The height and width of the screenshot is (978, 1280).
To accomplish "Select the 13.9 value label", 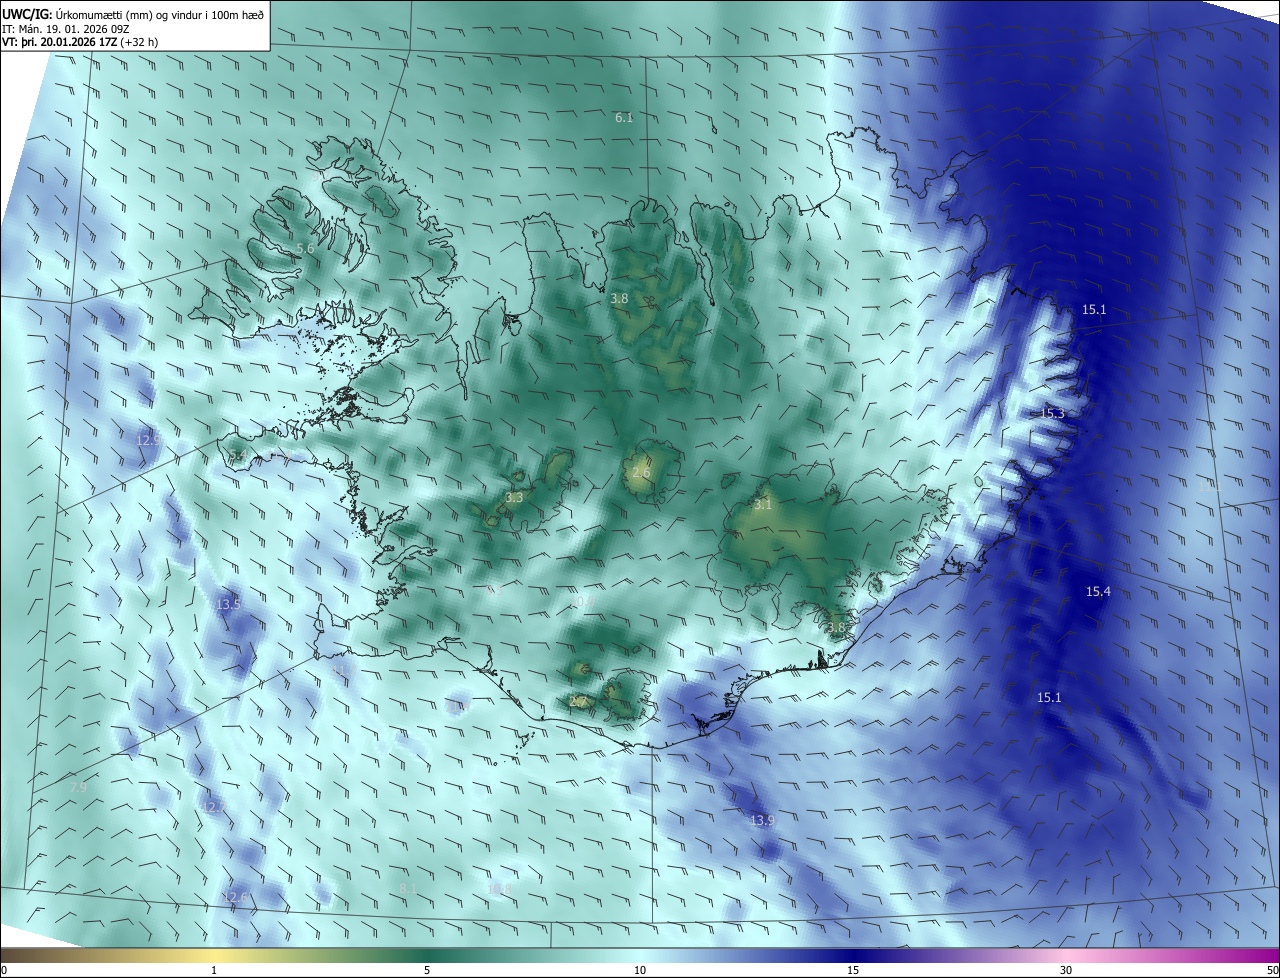I will click(x=762, y=821).
